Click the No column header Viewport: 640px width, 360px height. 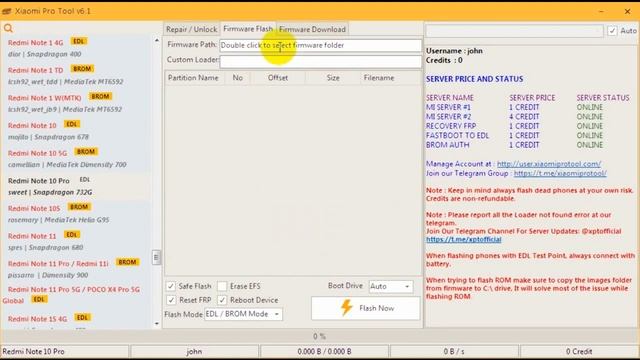(238, 78)
